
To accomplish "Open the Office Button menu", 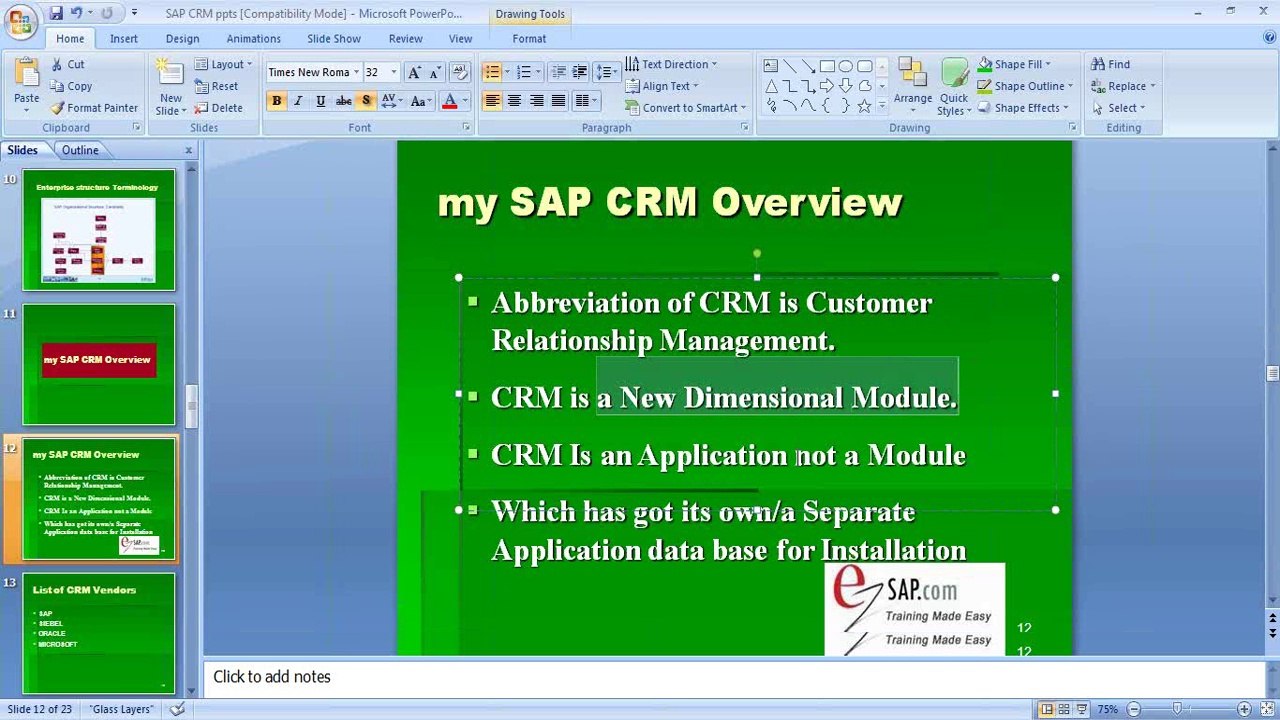I will tap(19, 21).
